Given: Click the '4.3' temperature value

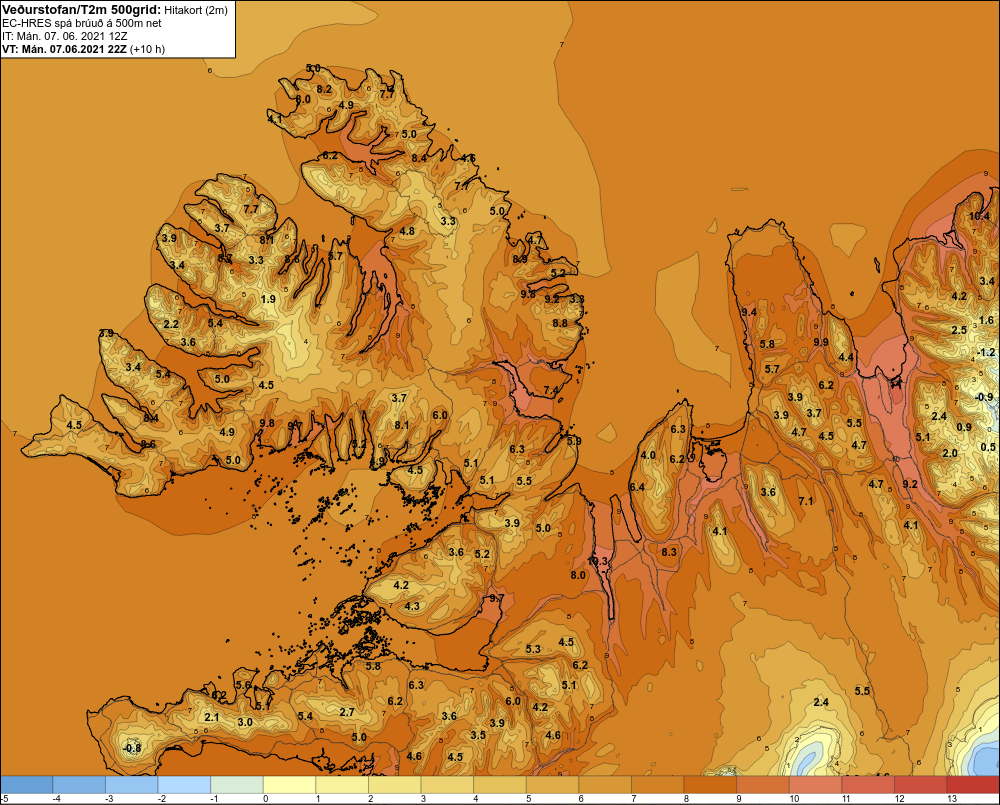Looking at the screenshot, I should point(412,606).
